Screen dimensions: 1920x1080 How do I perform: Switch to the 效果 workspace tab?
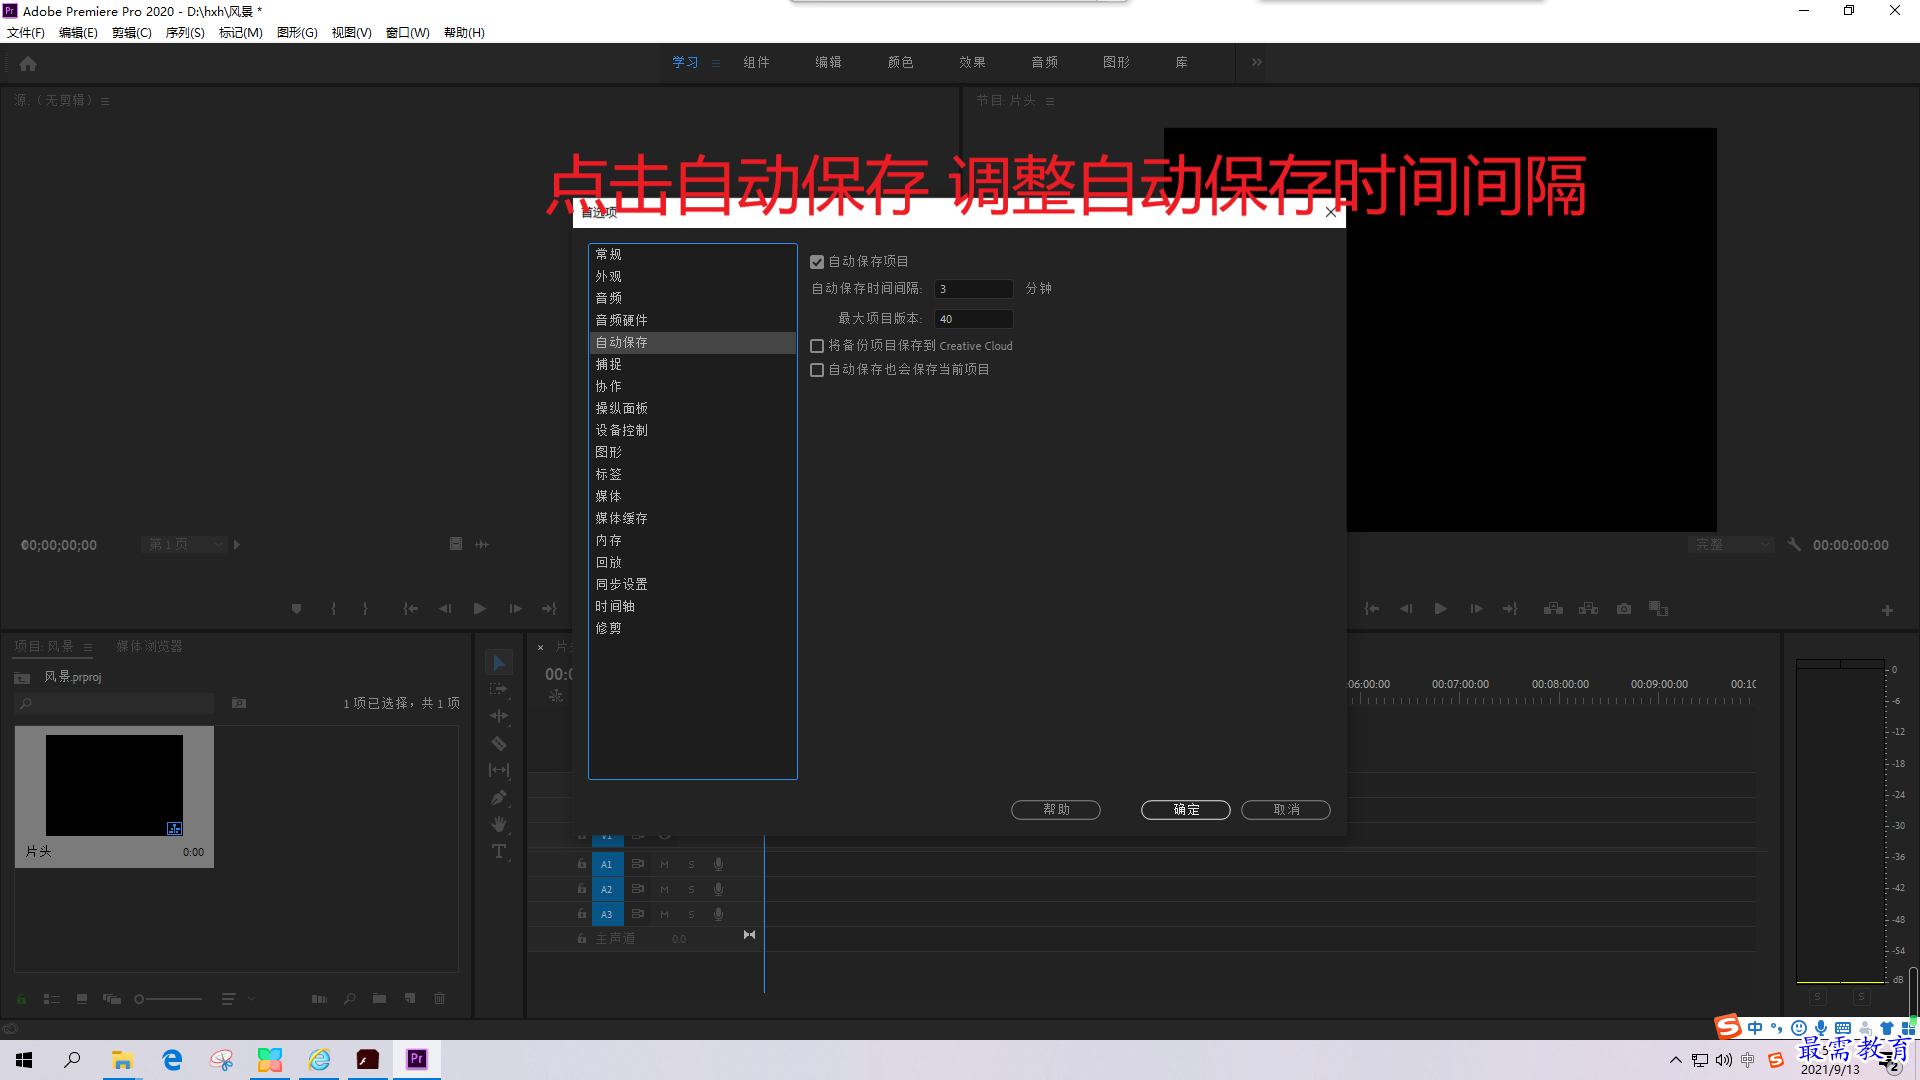pos(972,62)
